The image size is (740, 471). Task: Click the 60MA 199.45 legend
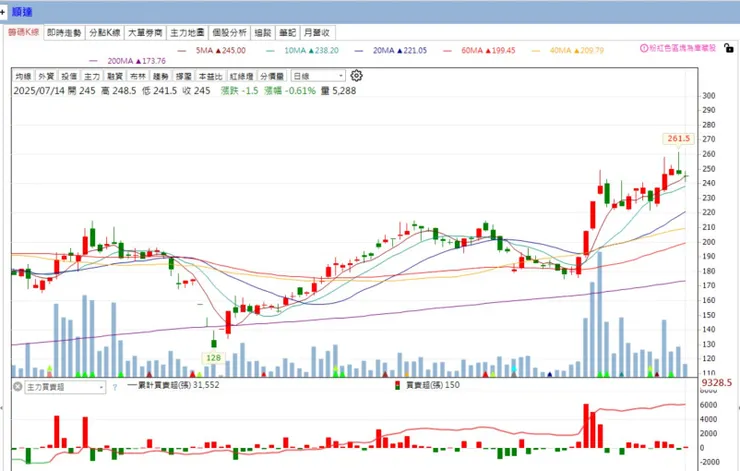pyautogui.click(x=479, y=50)
